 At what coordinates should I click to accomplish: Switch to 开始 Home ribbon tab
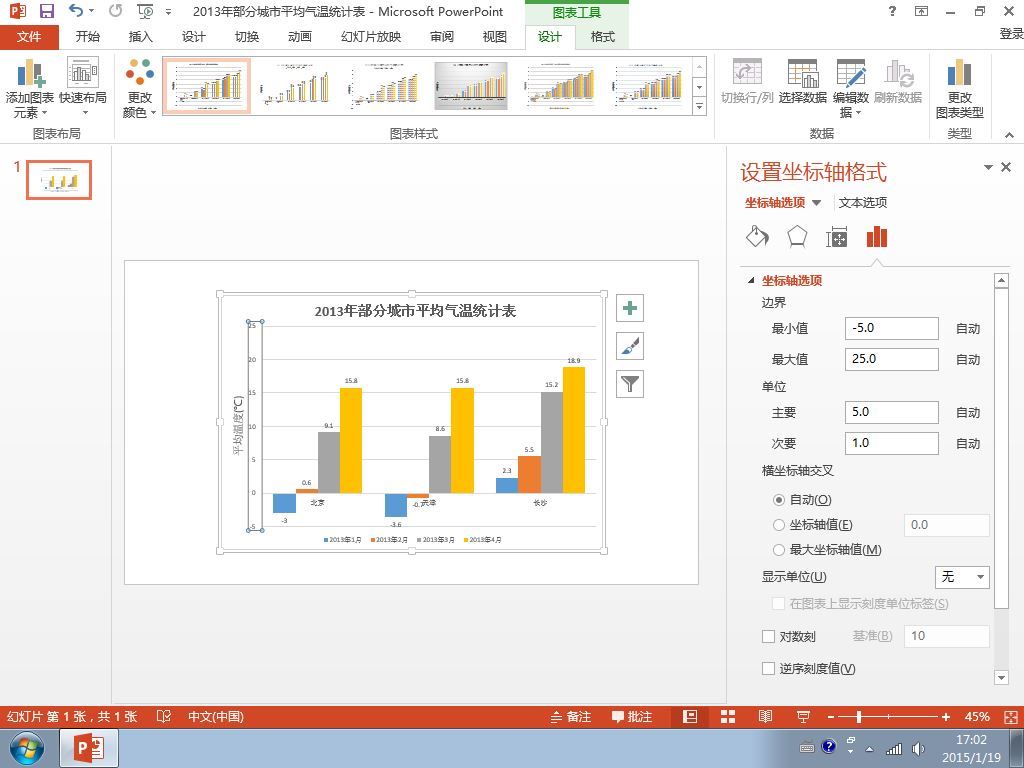click(88, 37)
